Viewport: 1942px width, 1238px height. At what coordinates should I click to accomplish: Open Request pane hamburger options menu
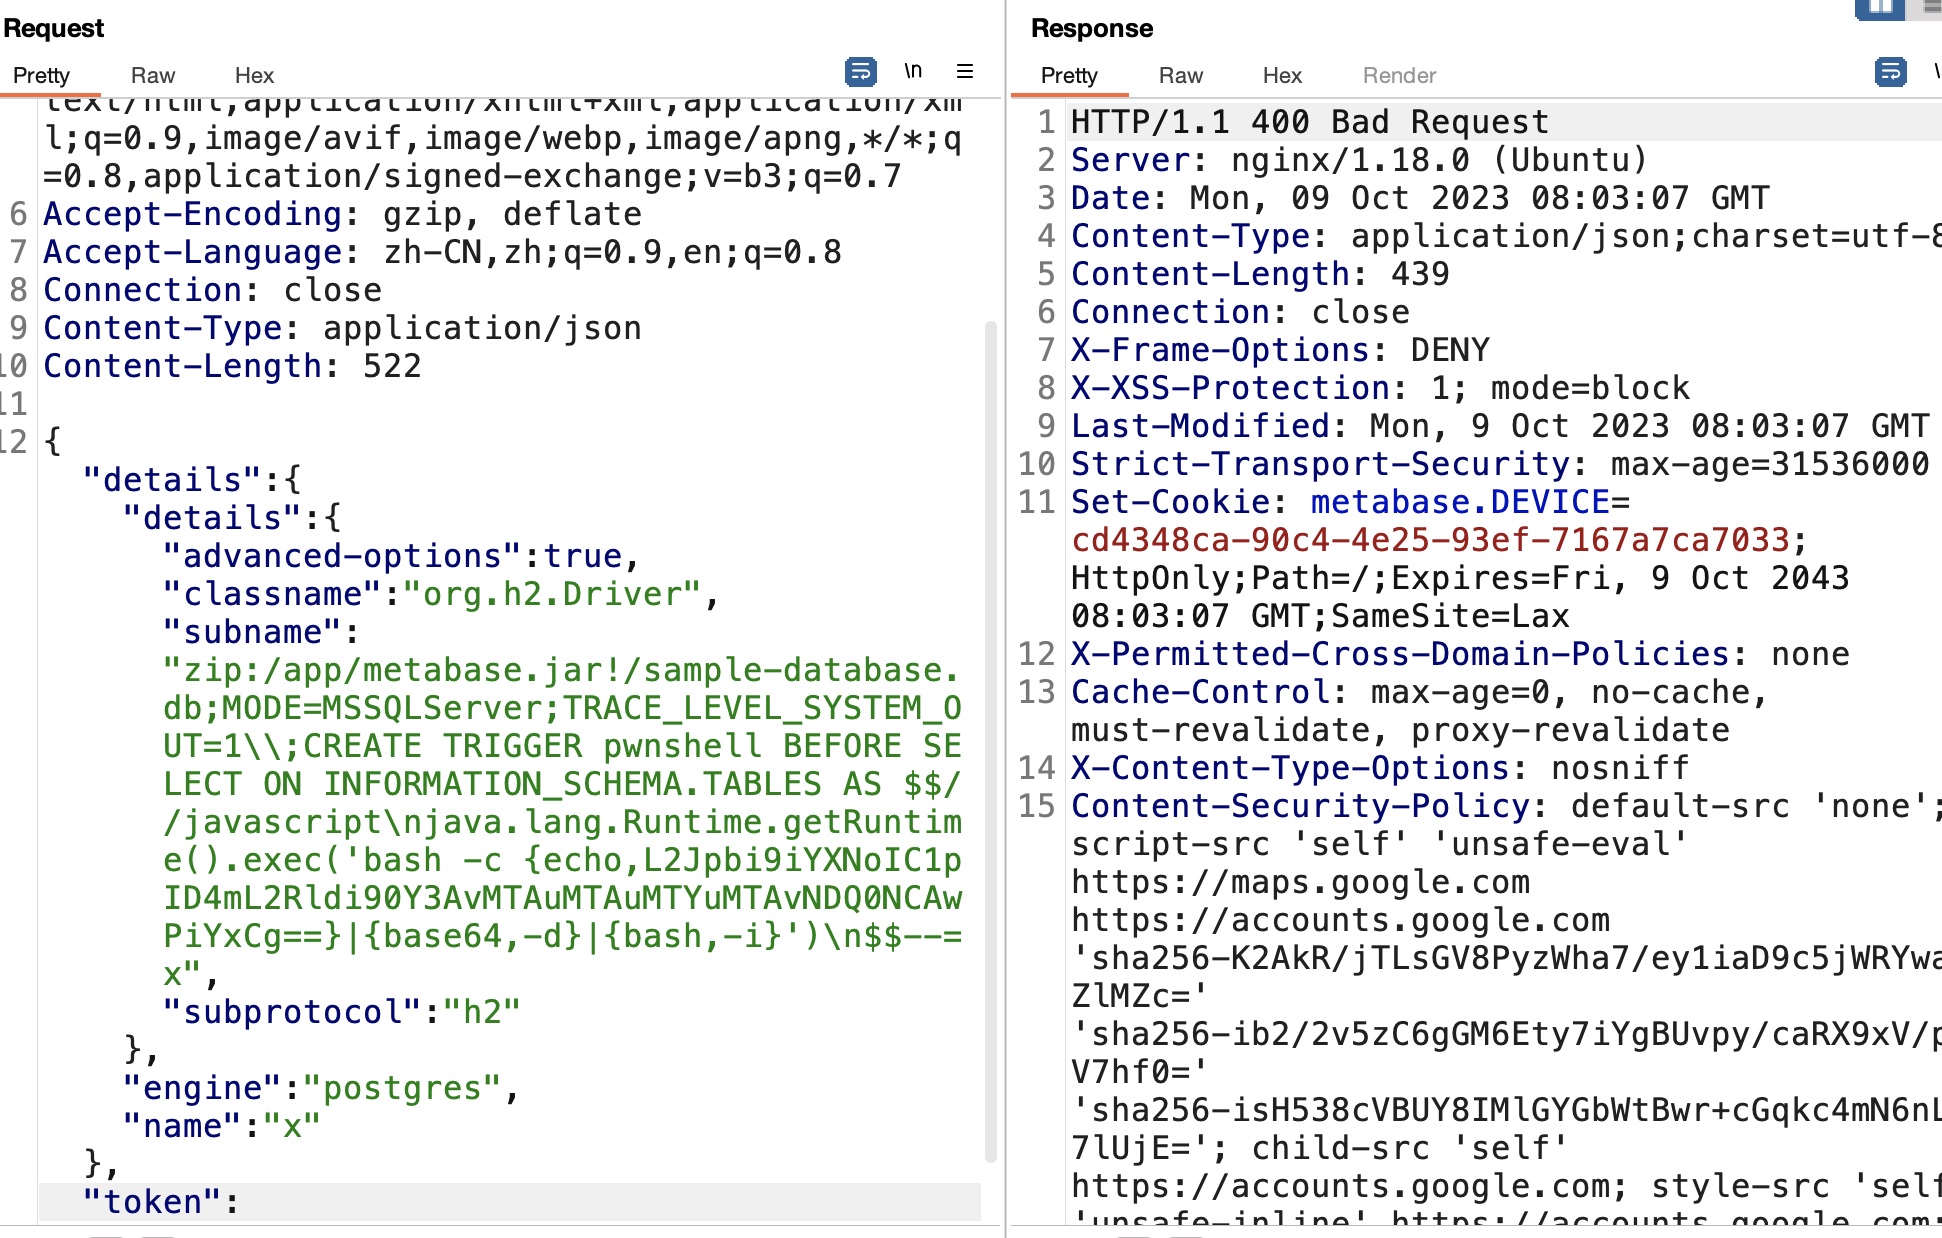965,72
